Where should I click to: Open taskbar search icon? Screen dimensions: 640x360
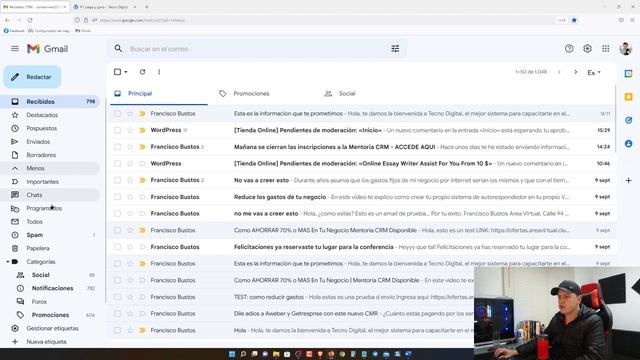pos(243,354)
